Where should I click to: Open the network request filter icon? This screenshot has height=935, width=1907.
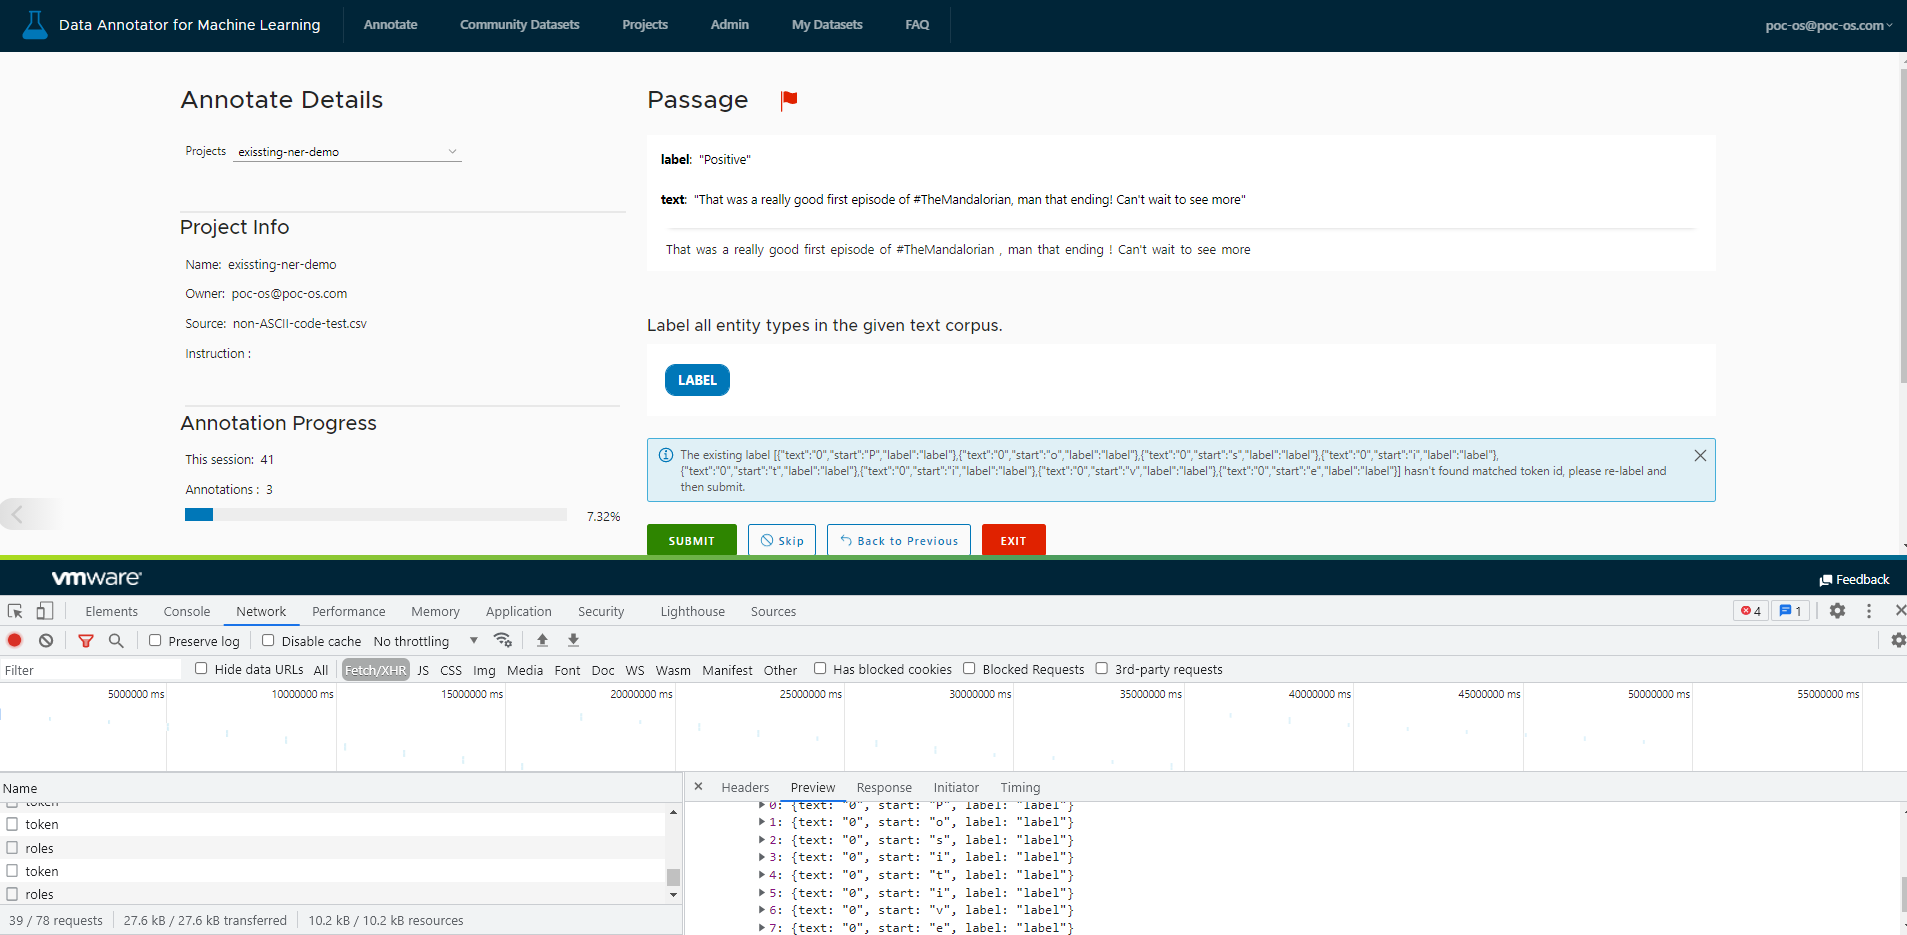86,640
